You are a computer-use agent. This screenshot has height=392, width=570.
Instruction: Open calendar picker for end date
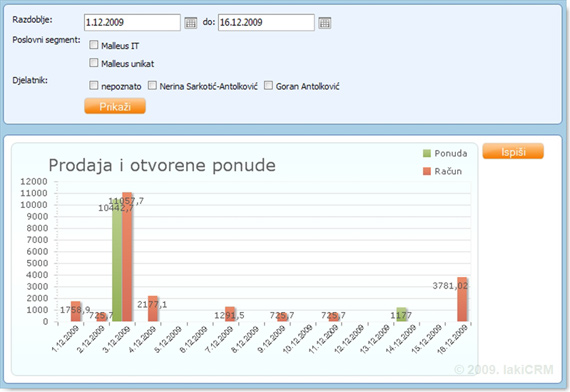point(325,23)
